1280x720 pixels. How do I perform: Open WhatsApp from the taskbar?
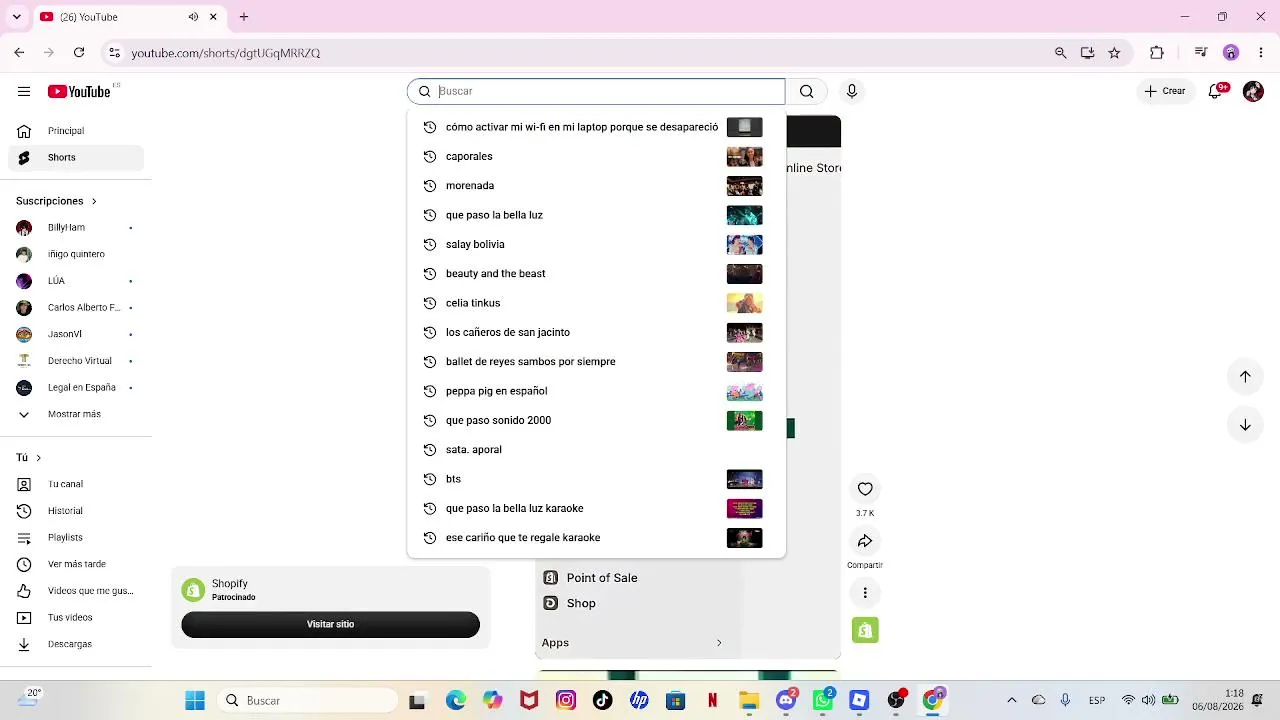823,700
